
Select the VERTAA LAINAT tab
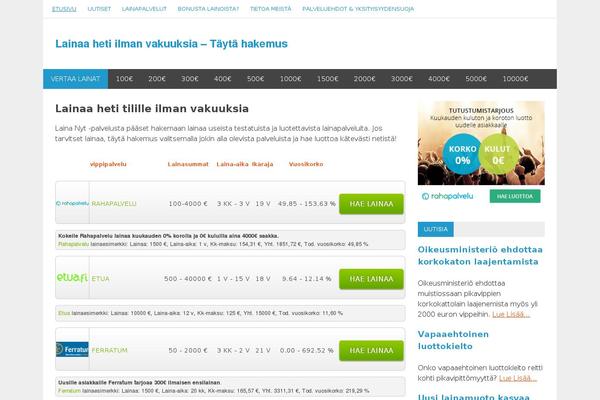(75, 79)
